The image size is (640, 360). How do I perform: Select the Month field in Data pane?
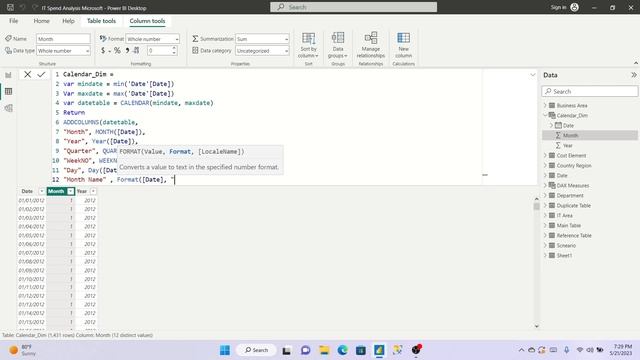click(590, 136)
